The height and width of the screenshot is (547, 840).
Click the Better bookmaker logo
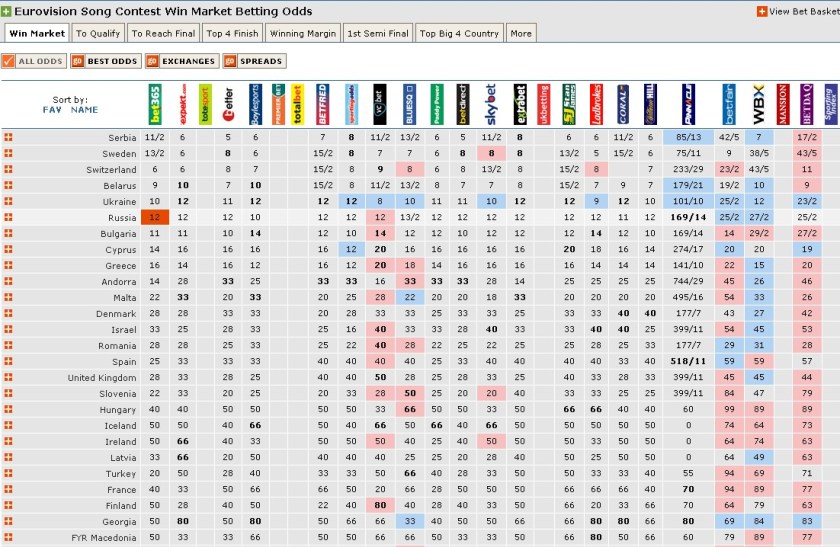pyautogui.click(x=228, y=104)
